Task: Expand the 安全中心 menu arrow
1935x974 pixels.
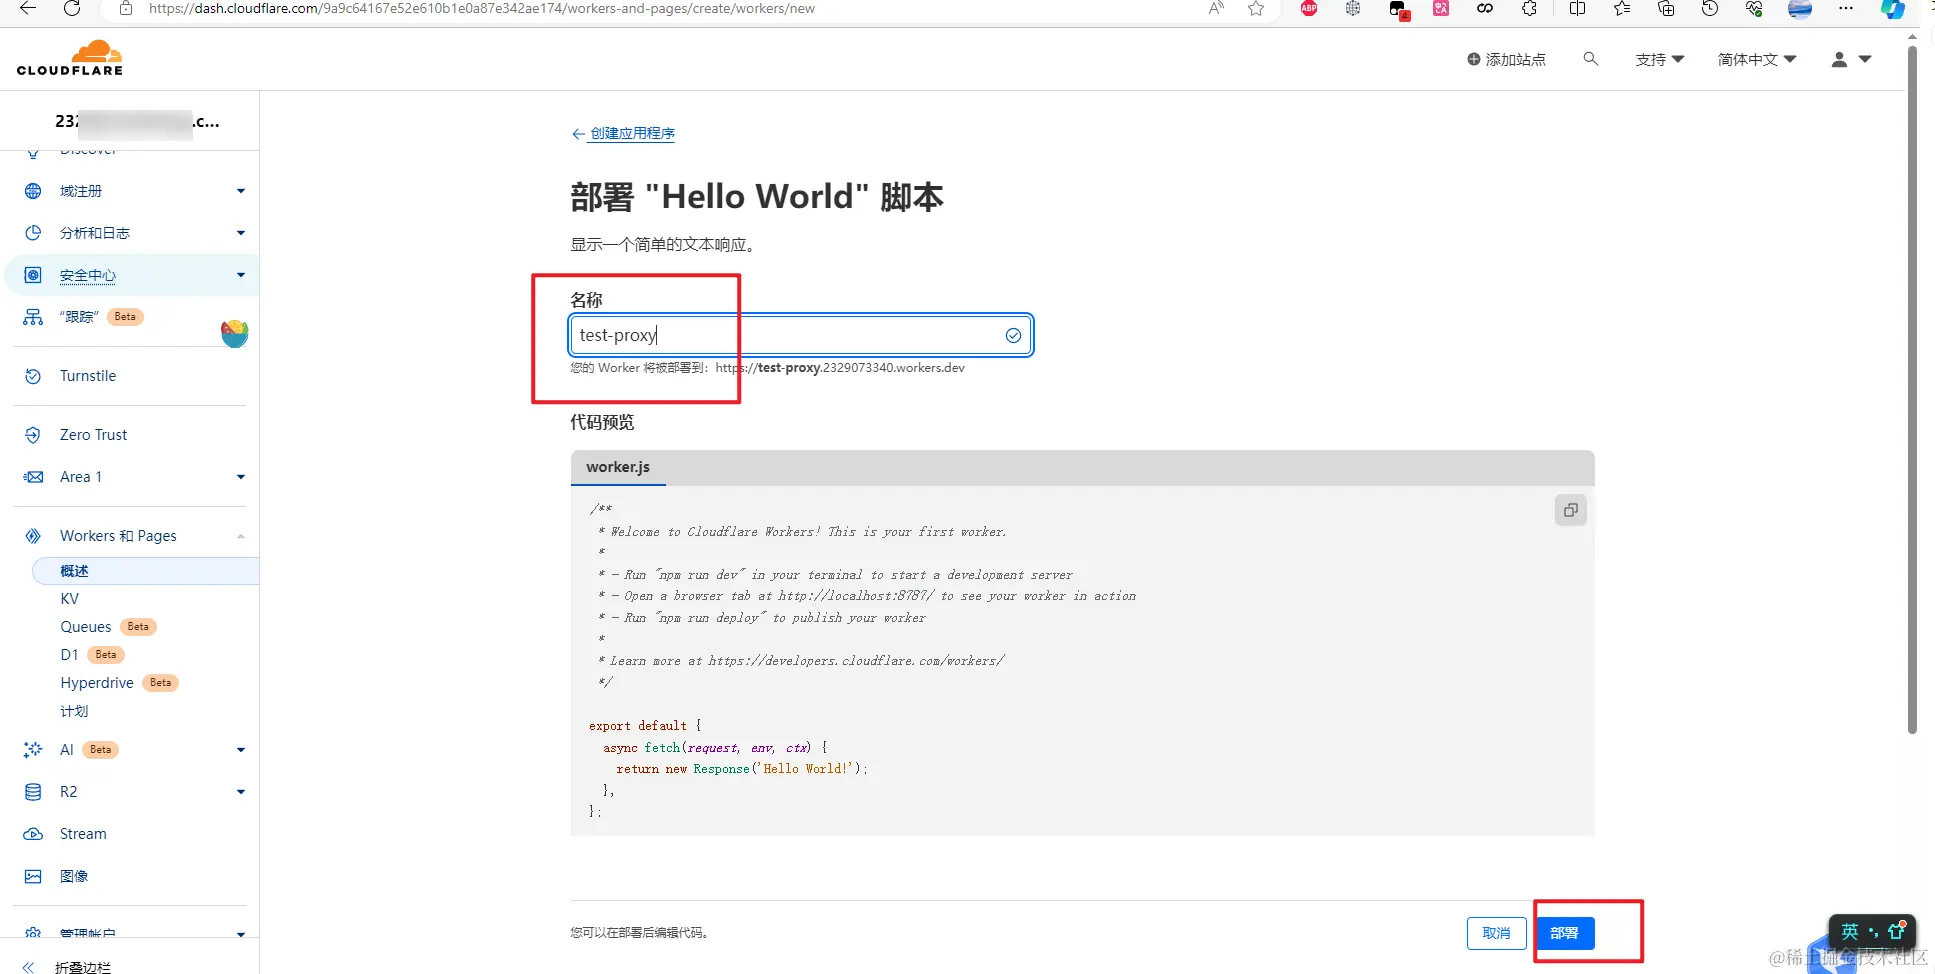Action: (x=241, y=275)
